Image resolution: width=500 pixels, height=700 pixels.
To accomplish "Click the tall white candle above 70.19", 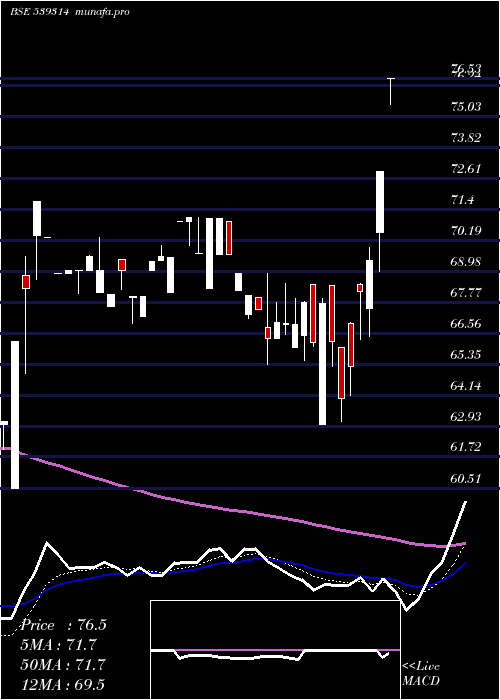I will pos(380,202).
